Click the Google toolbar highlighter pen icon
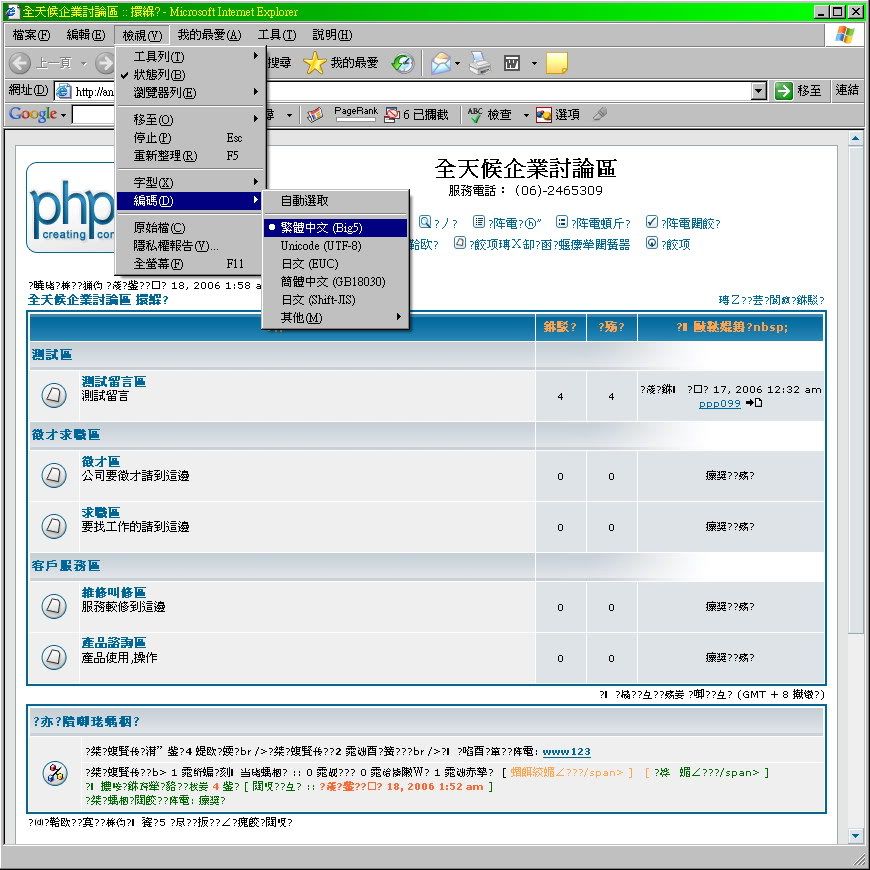The width and height of the screenshot is (870, 870). (599, 115)
